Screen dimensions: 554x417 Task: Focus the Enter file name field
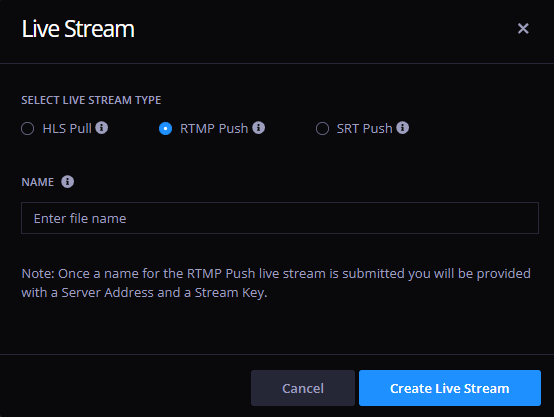280,218
